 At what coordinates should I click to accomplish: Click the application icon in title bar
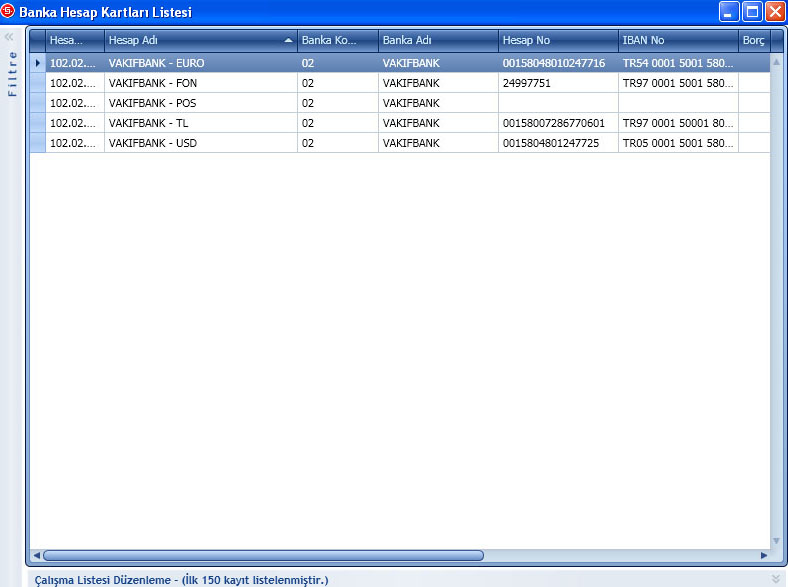(x=9, y=12)
